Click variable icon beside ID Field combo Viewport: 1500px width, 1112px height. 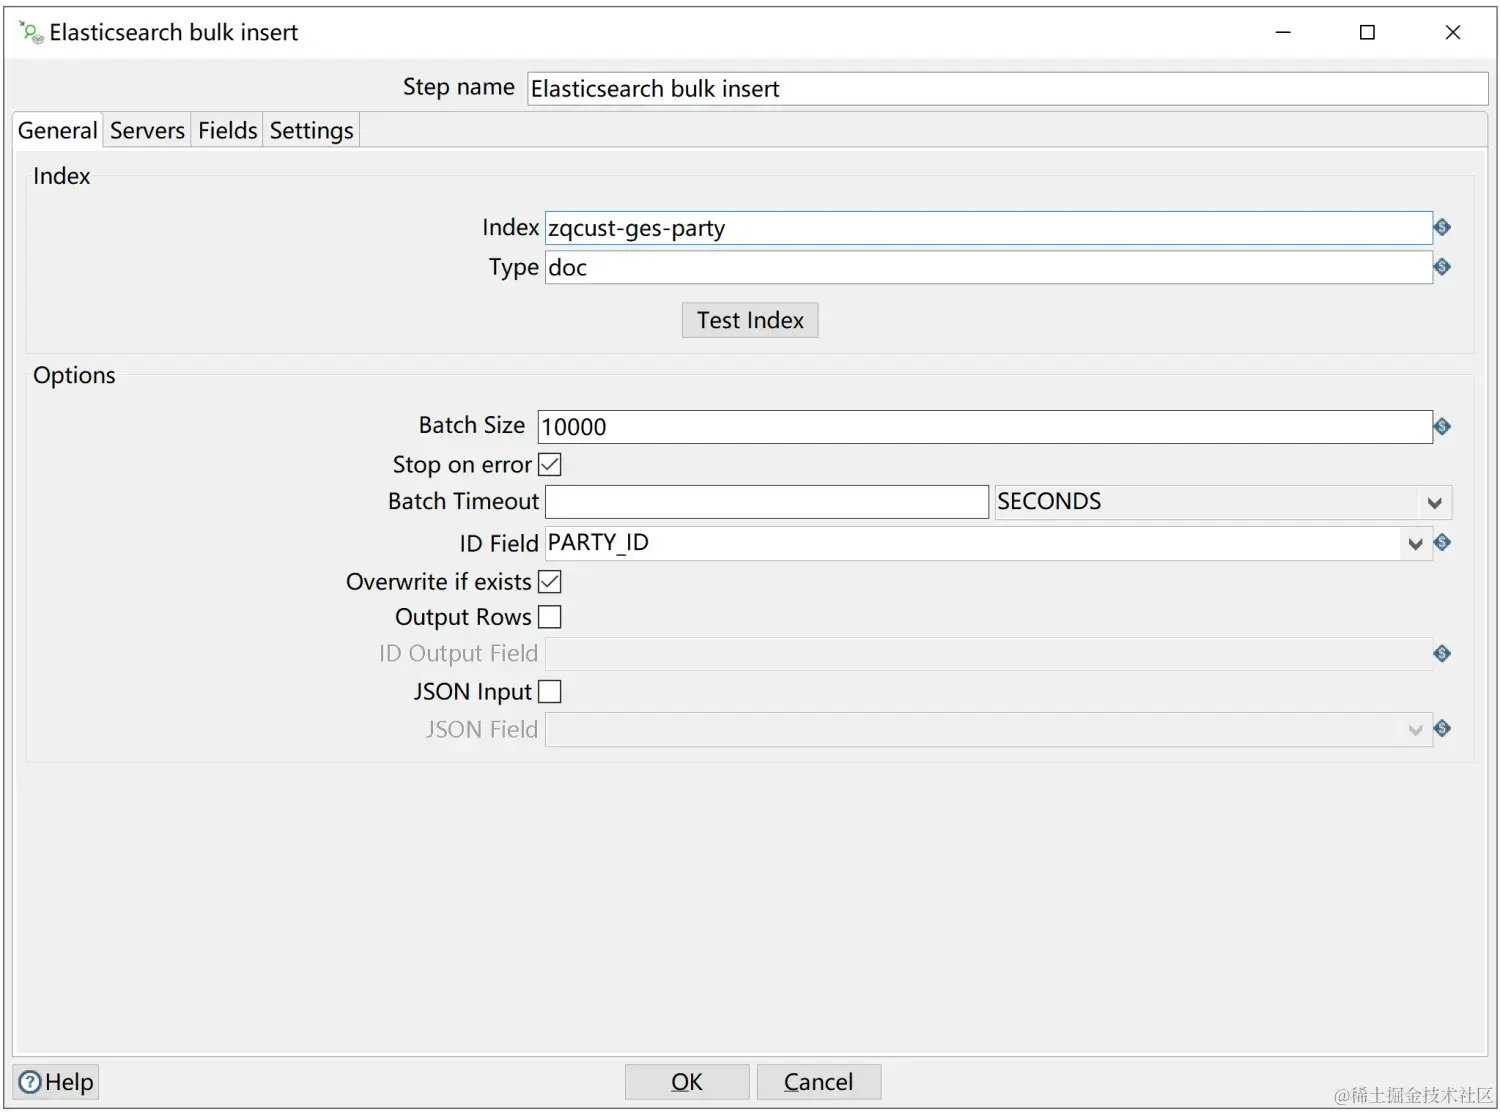(1442, 542)
